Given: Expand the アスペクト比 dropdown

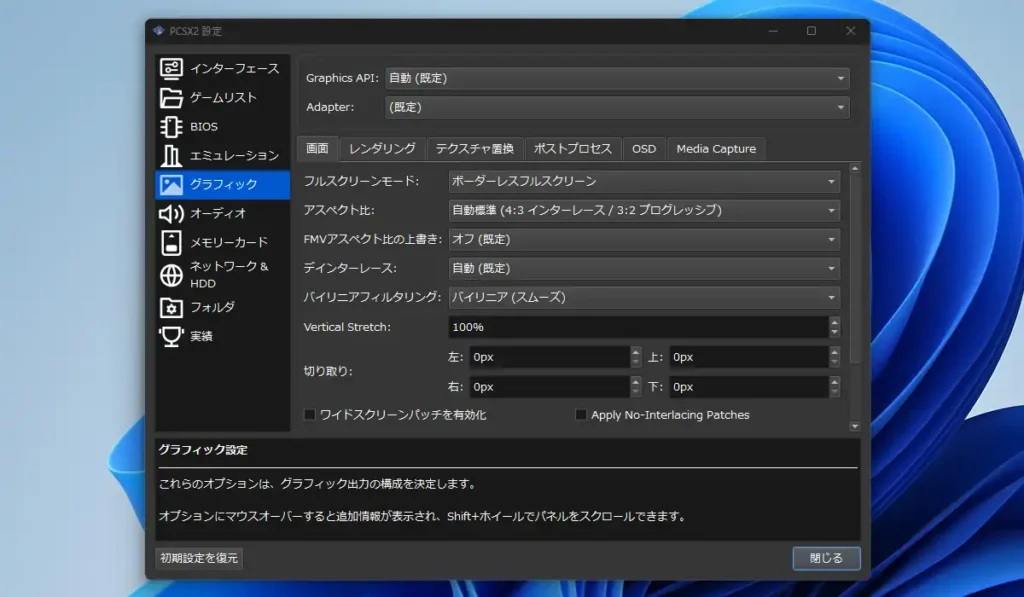Looking at the screenshot, I should tap(644, 210).
